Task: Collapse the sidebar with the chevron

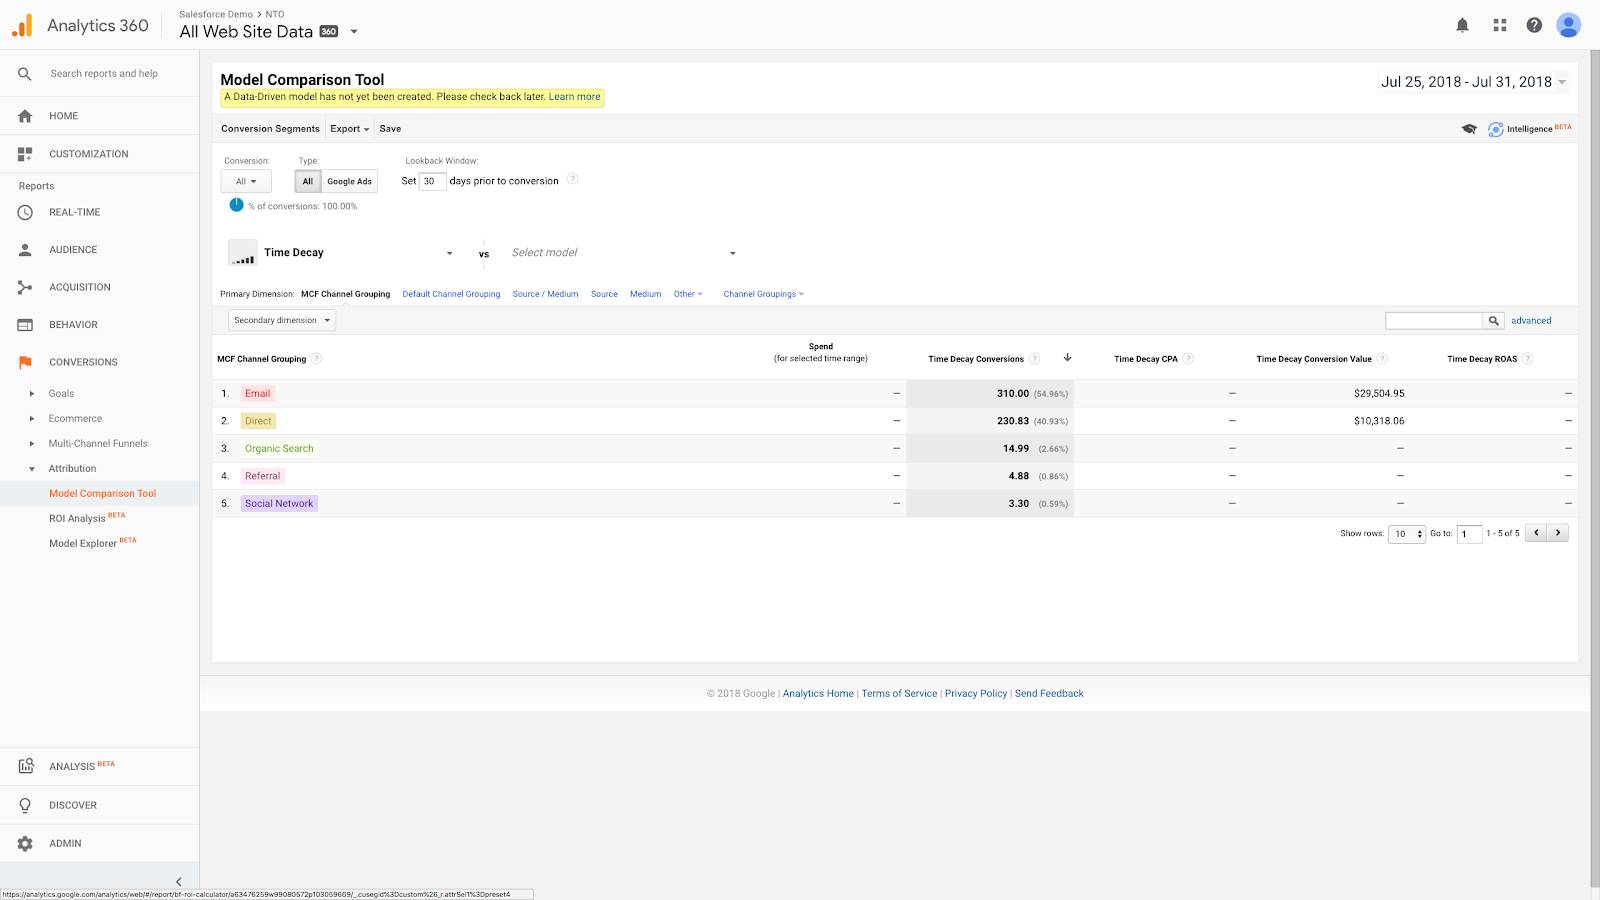Action: point(179,882)
